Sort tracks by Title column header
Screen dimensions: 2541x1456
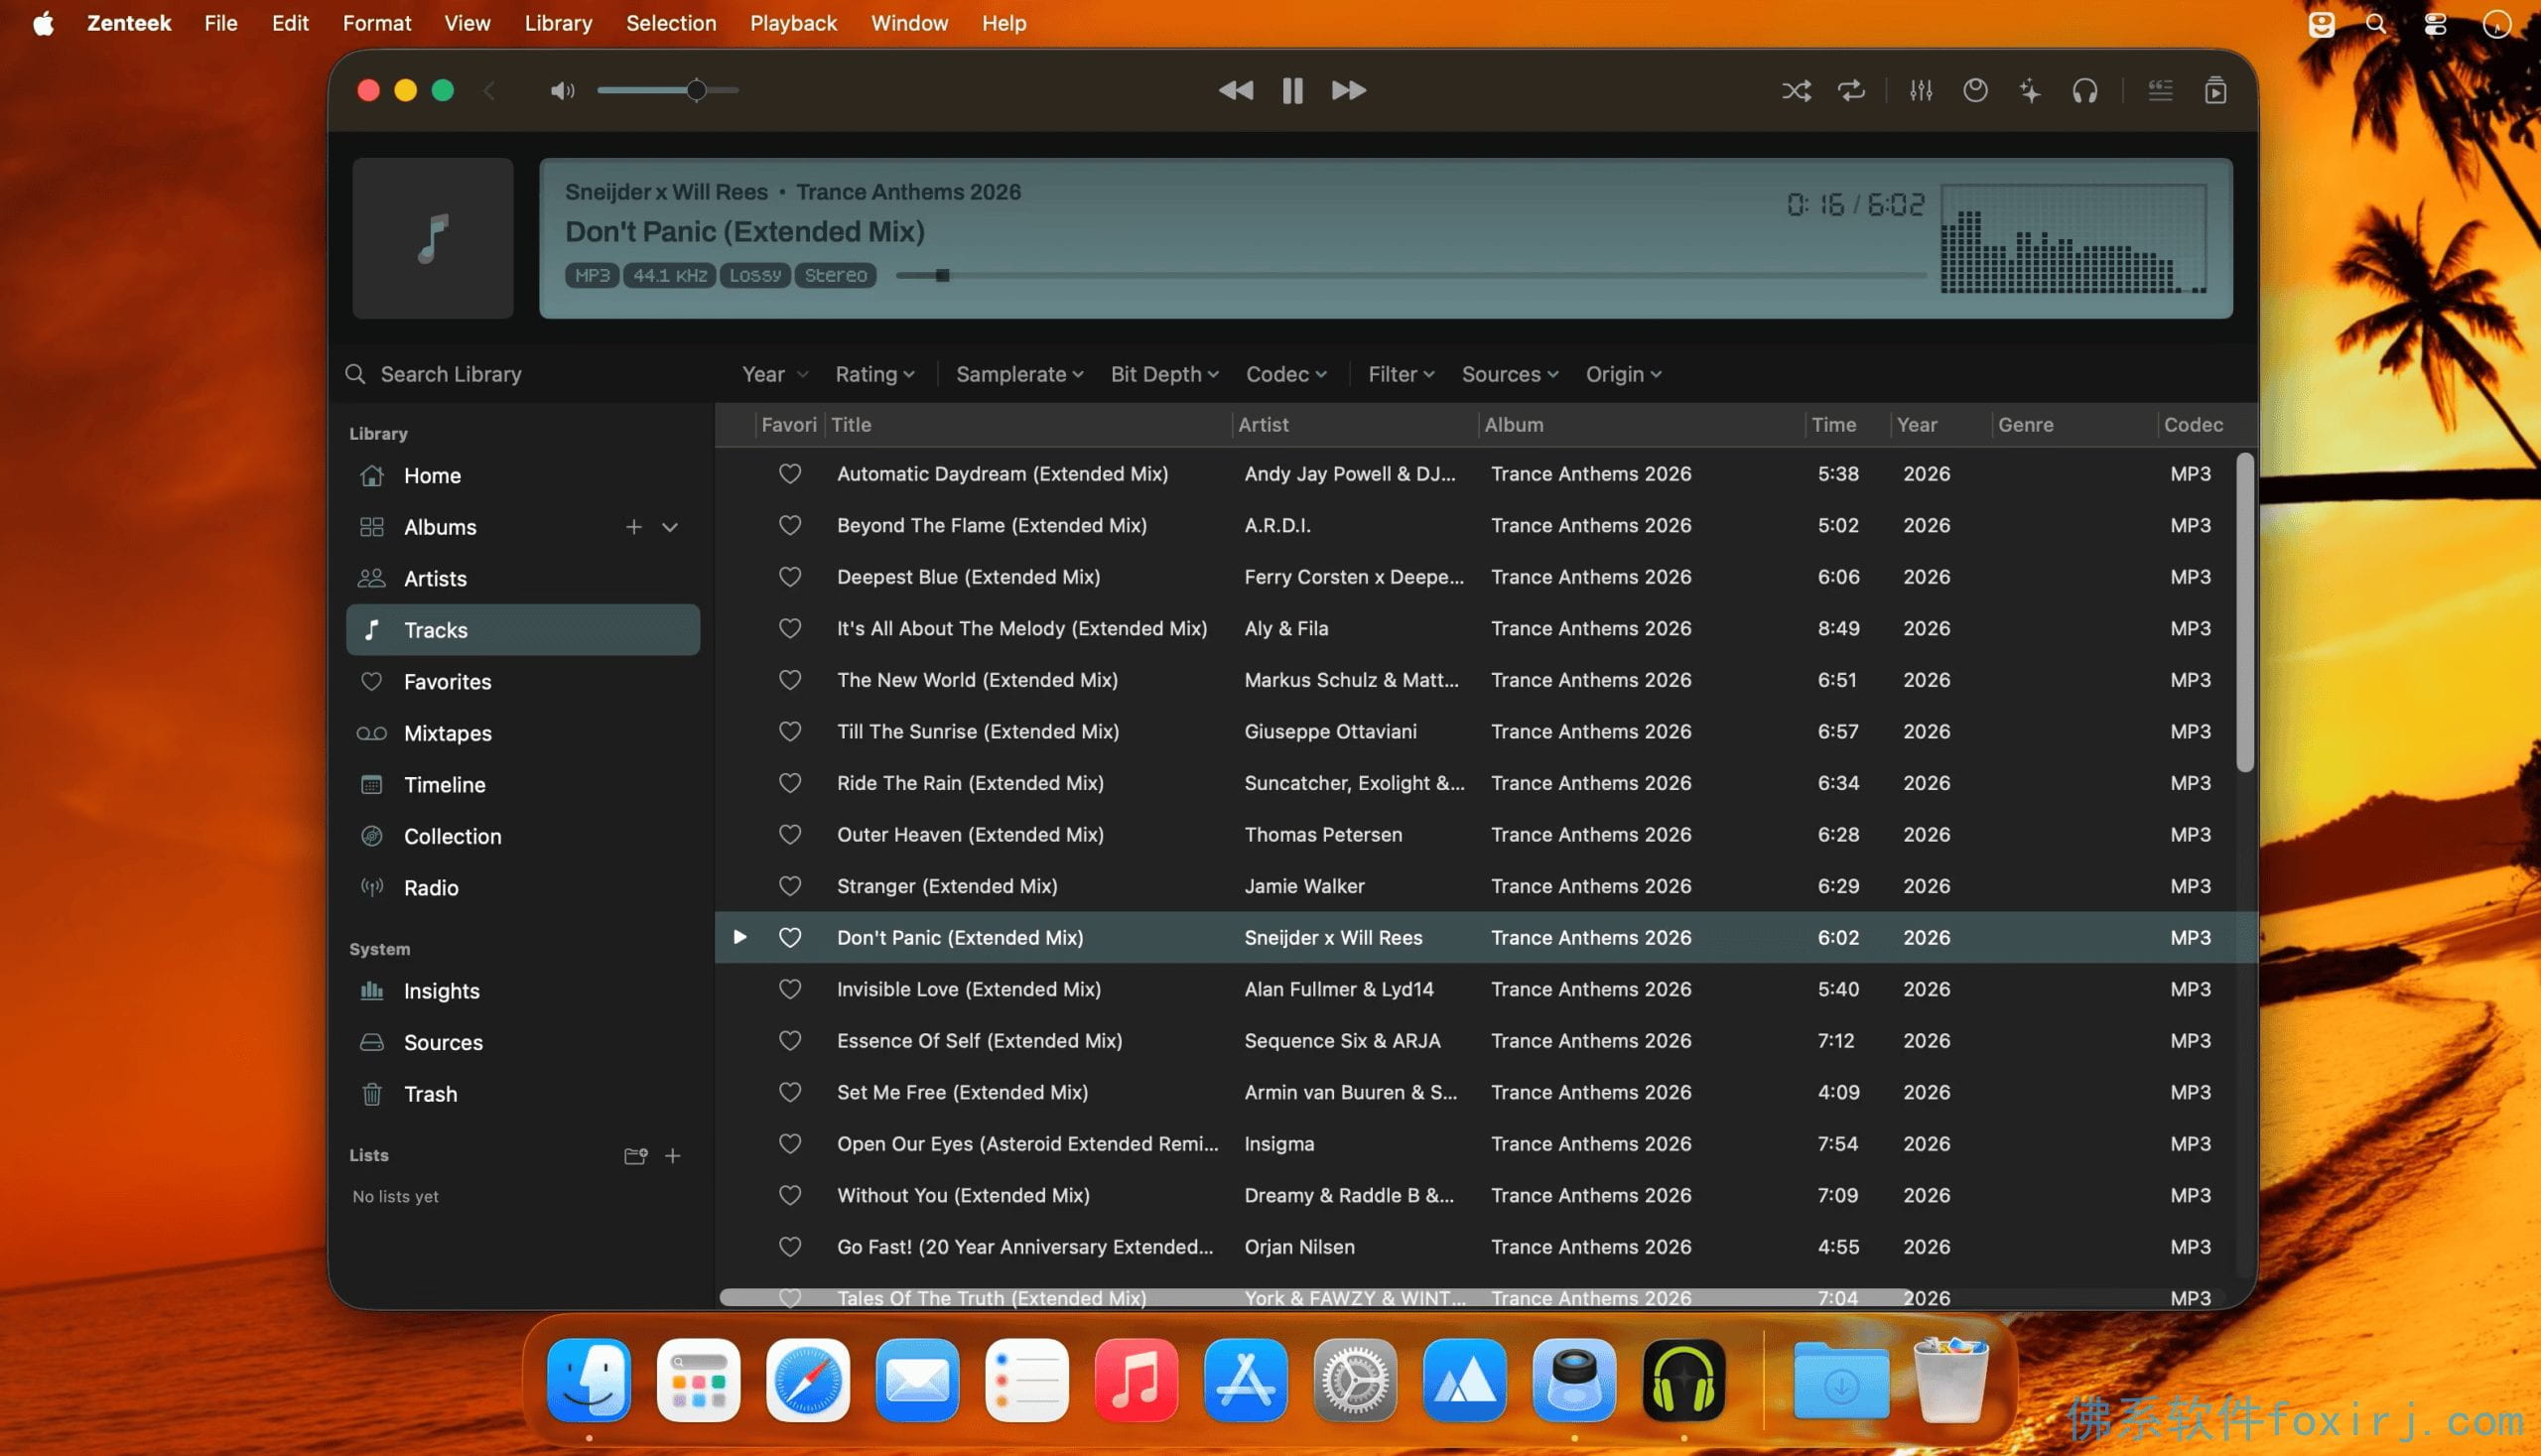[1028, 425]
